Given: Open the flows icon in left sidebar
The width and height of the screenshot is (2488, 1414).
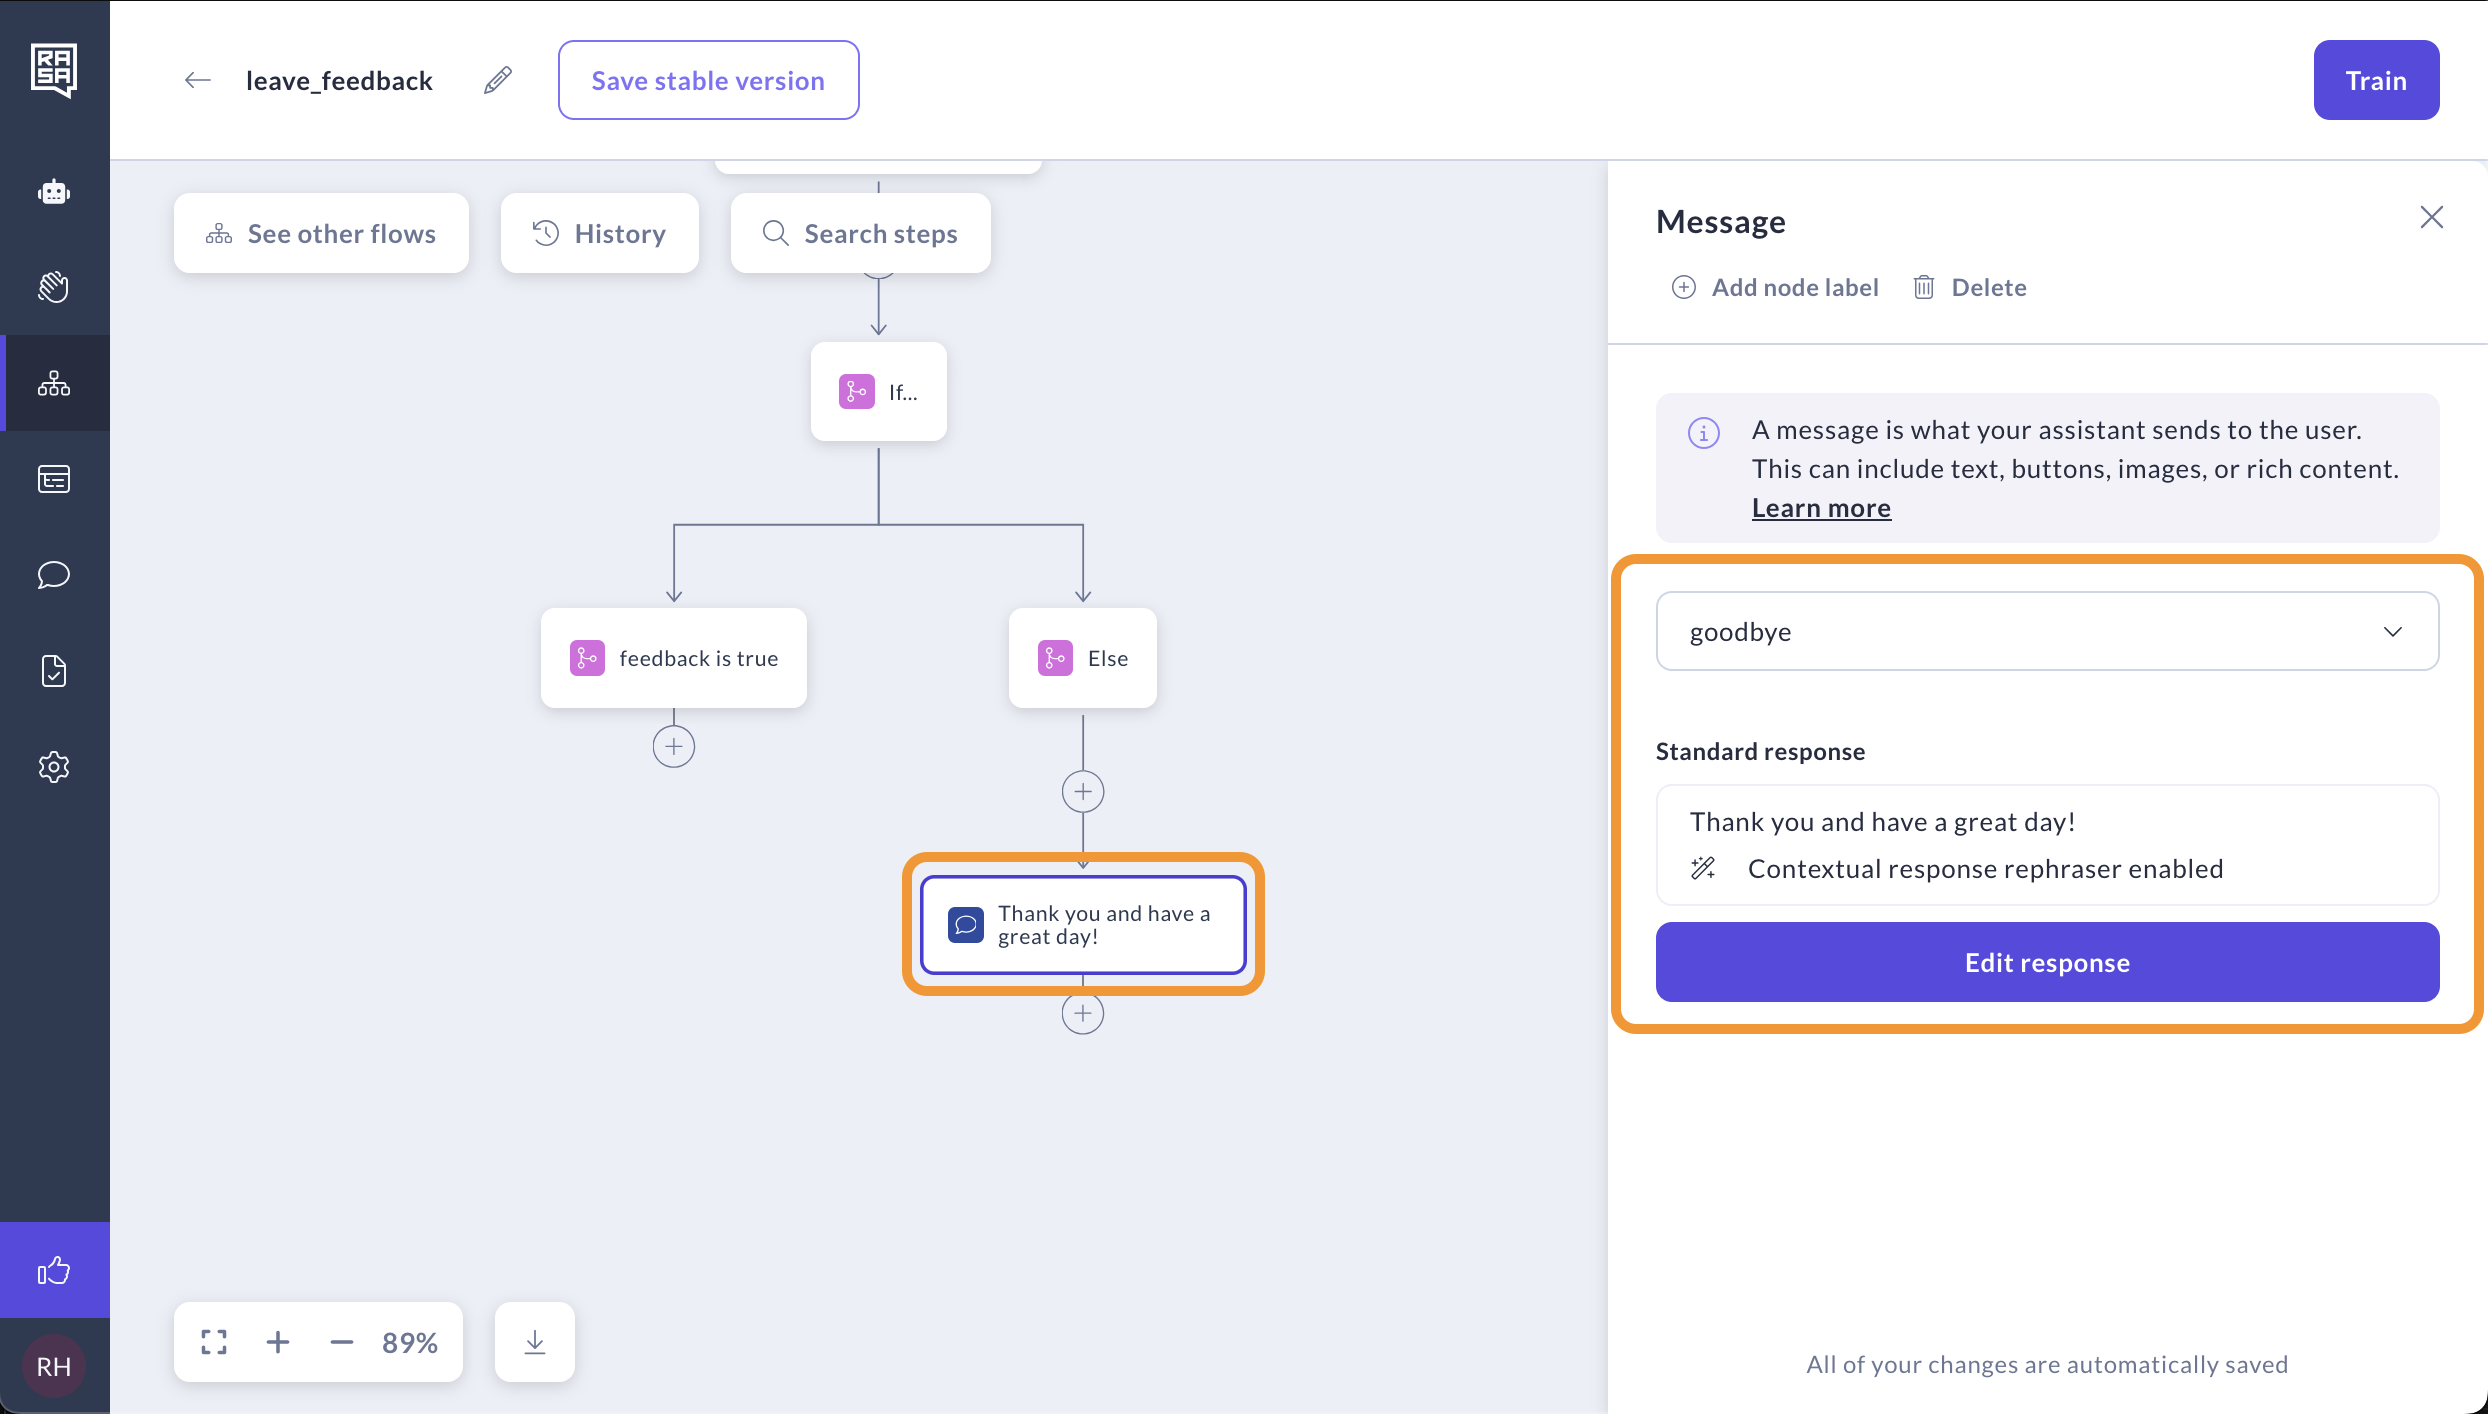Looking at the screenshot, I should pyautogui.click(x=54, y=383).
